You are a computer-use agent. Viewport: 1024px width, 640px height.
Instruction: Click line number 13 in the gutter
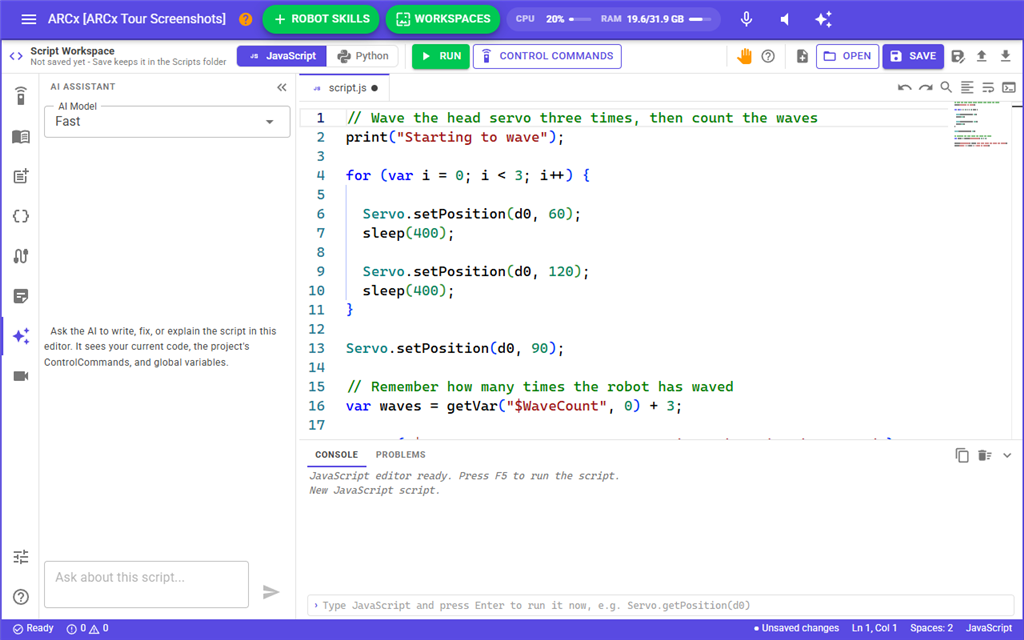317,348
